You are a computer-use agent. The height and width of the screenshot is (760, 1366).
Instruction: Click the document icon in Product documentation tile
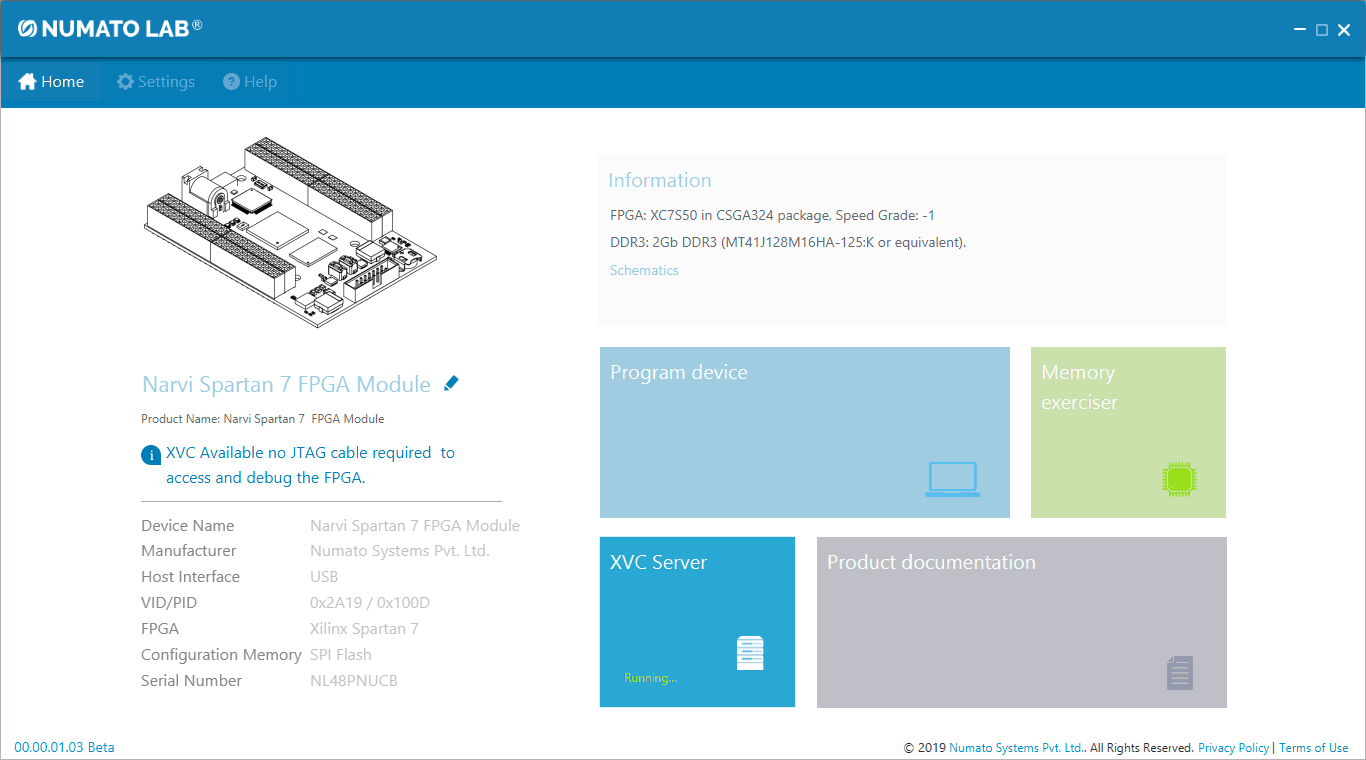pos(1180,672)
